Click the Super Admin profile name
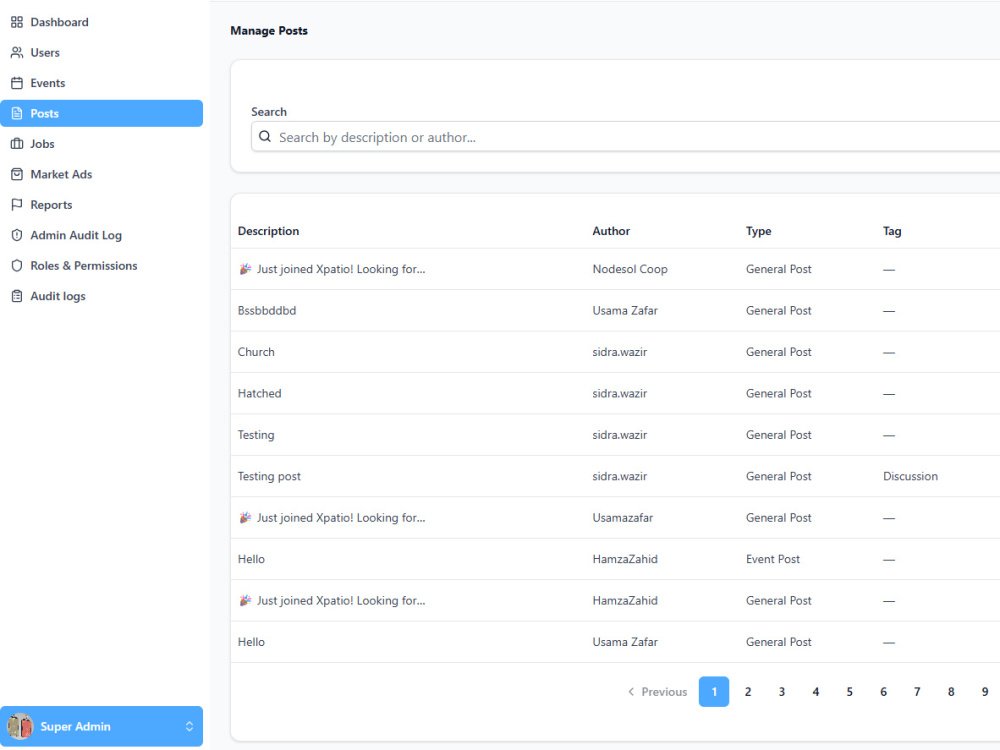 point(75,726)
